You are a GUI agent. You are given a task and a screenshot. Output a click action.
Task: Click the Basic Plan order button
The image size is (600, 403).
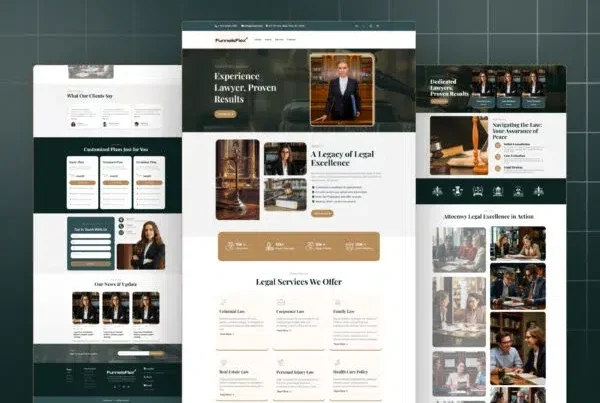83,183
